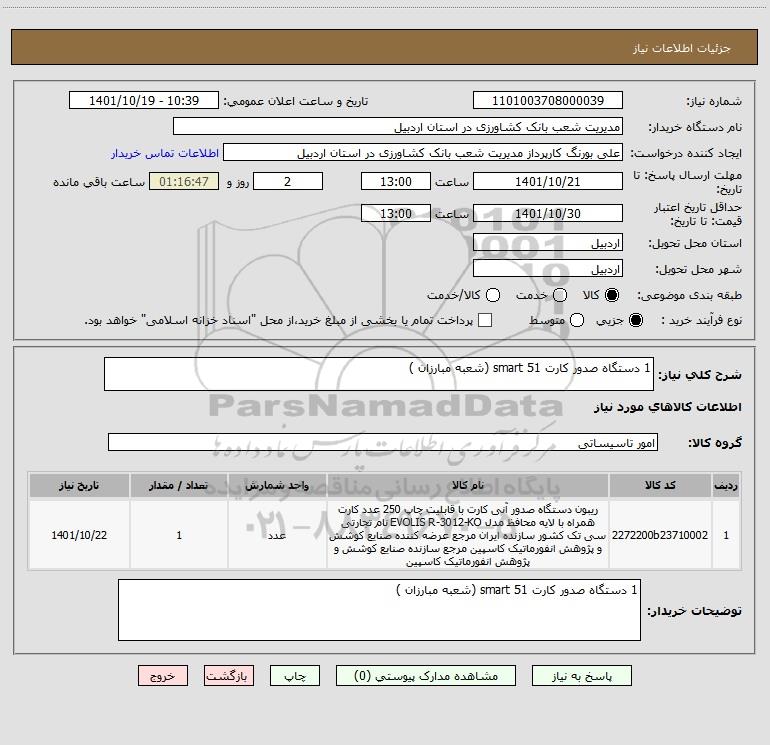This screenshot has width=770, height=745.
Task: Click the اطلاعات کالاهای مورد نیاز heading
Action: pyautogui.click(x=667, y=407)
